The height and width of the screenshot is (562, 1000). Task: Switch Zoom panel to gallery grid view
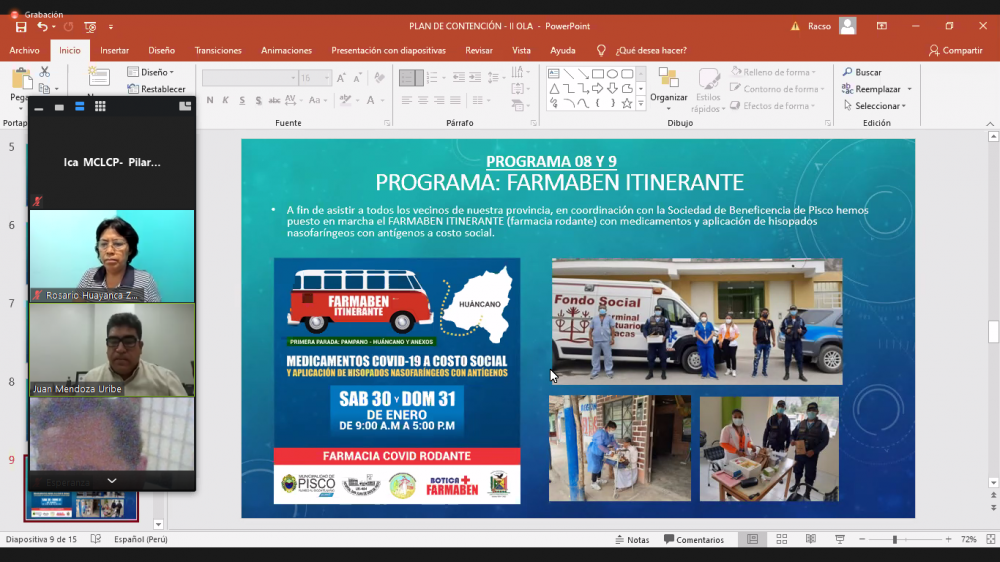click(100, 106)
